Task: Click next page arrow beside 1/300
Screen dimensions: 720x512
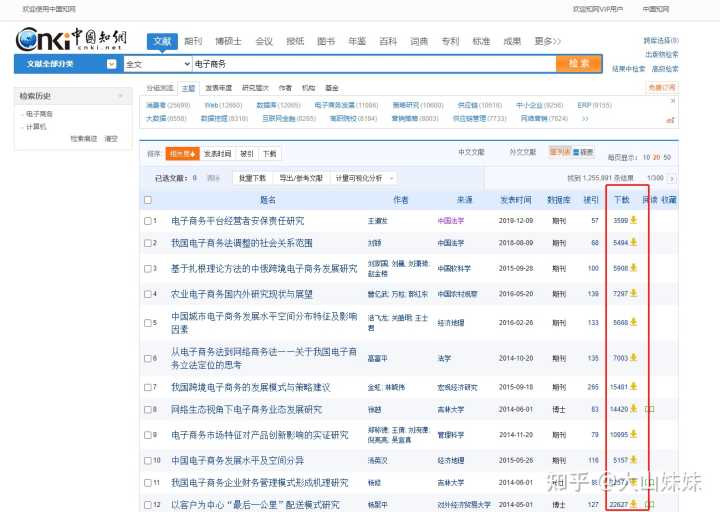Action: point(672,178)
